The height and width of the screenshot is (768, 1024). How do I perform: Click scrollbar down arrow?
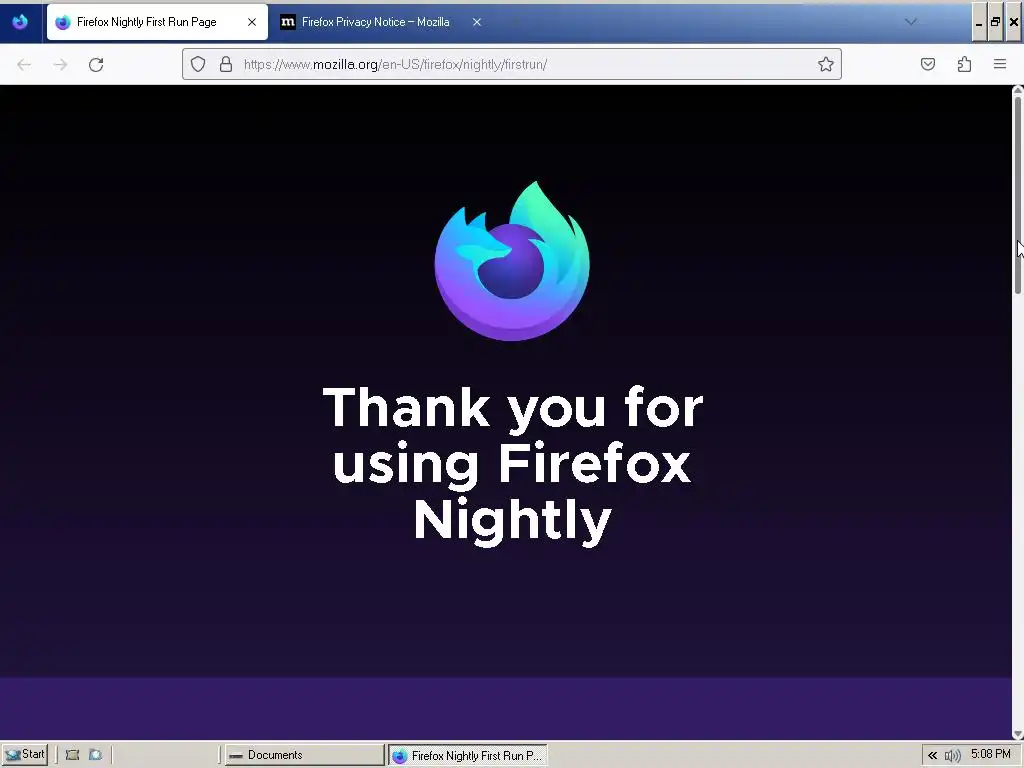pyautogui.click(x=1017, y=734)
